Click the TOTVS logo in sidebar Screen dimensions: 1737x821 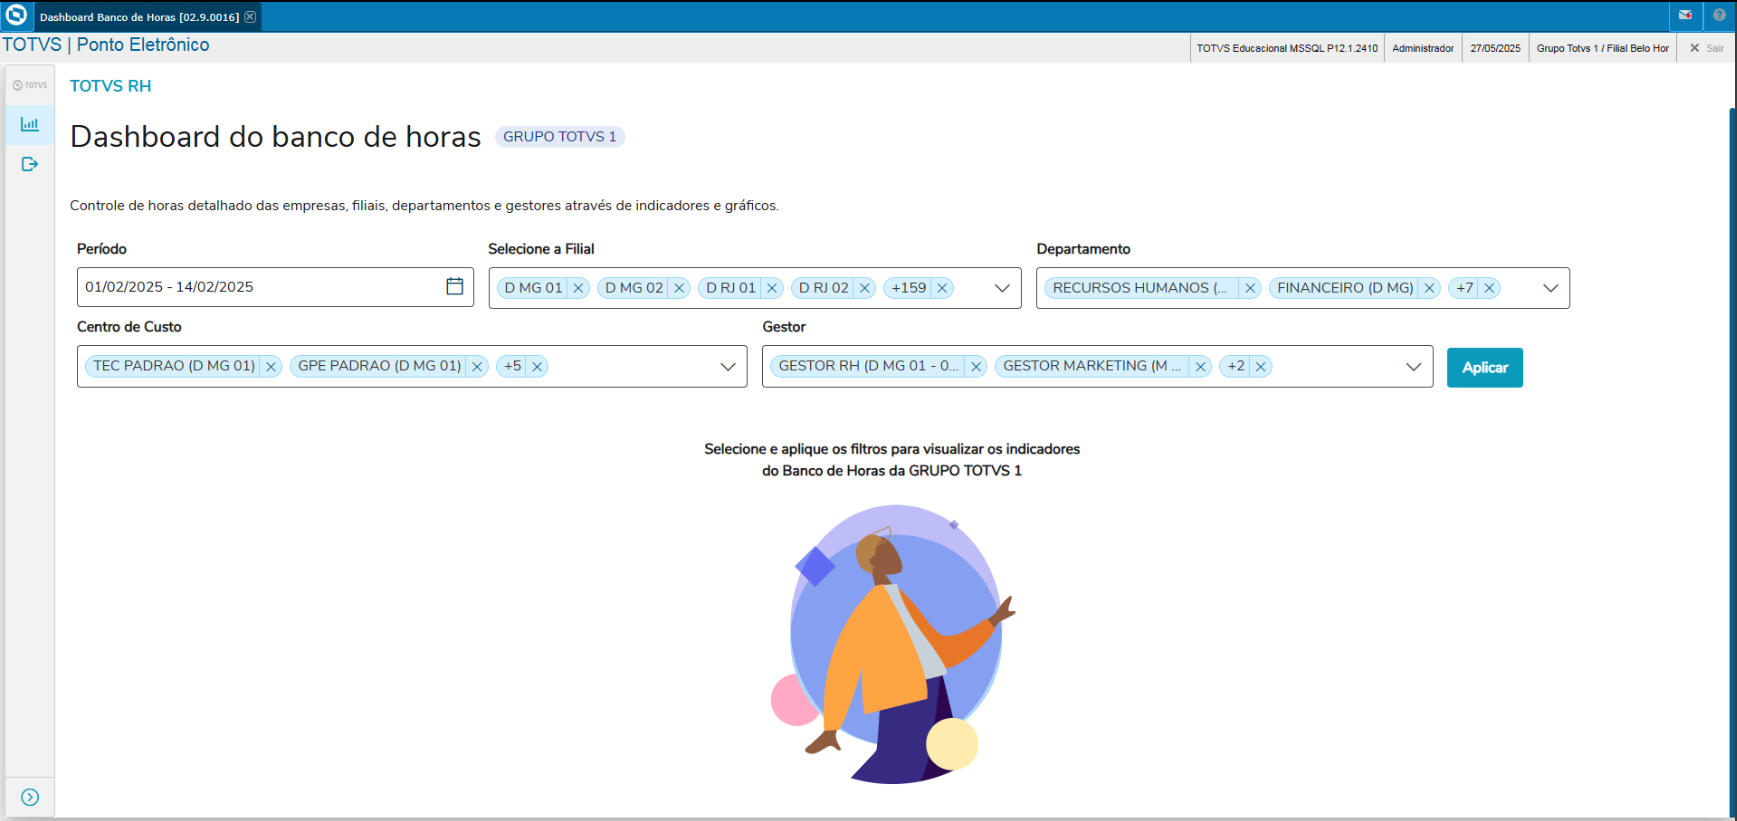click(30, 85)
